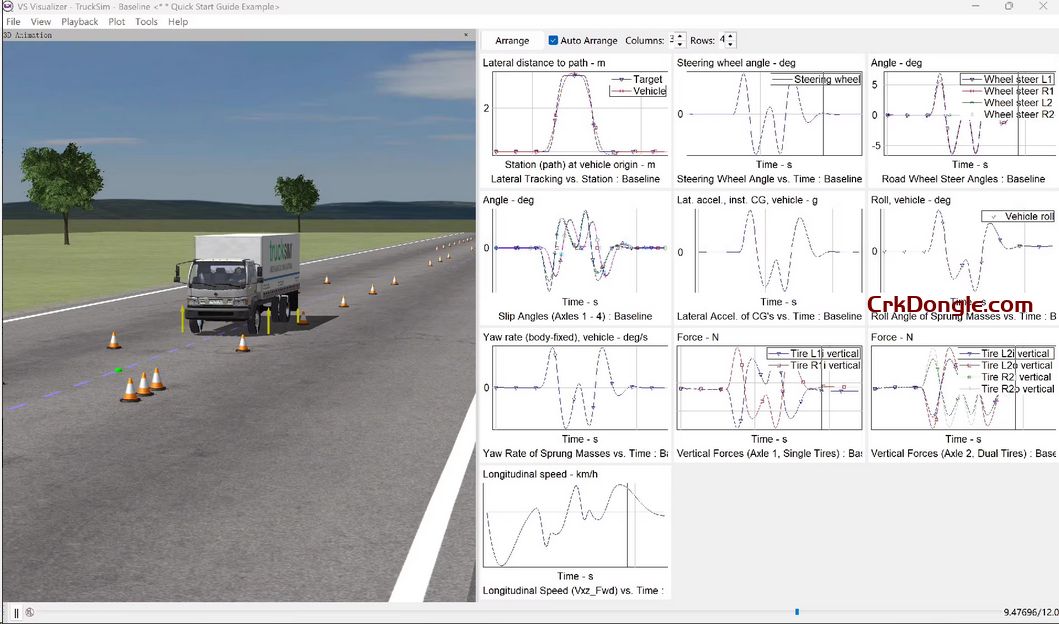Increase Columns using the up stepper arrow
The width and height of the screenshot is (1059, 624).
(680, 36)
